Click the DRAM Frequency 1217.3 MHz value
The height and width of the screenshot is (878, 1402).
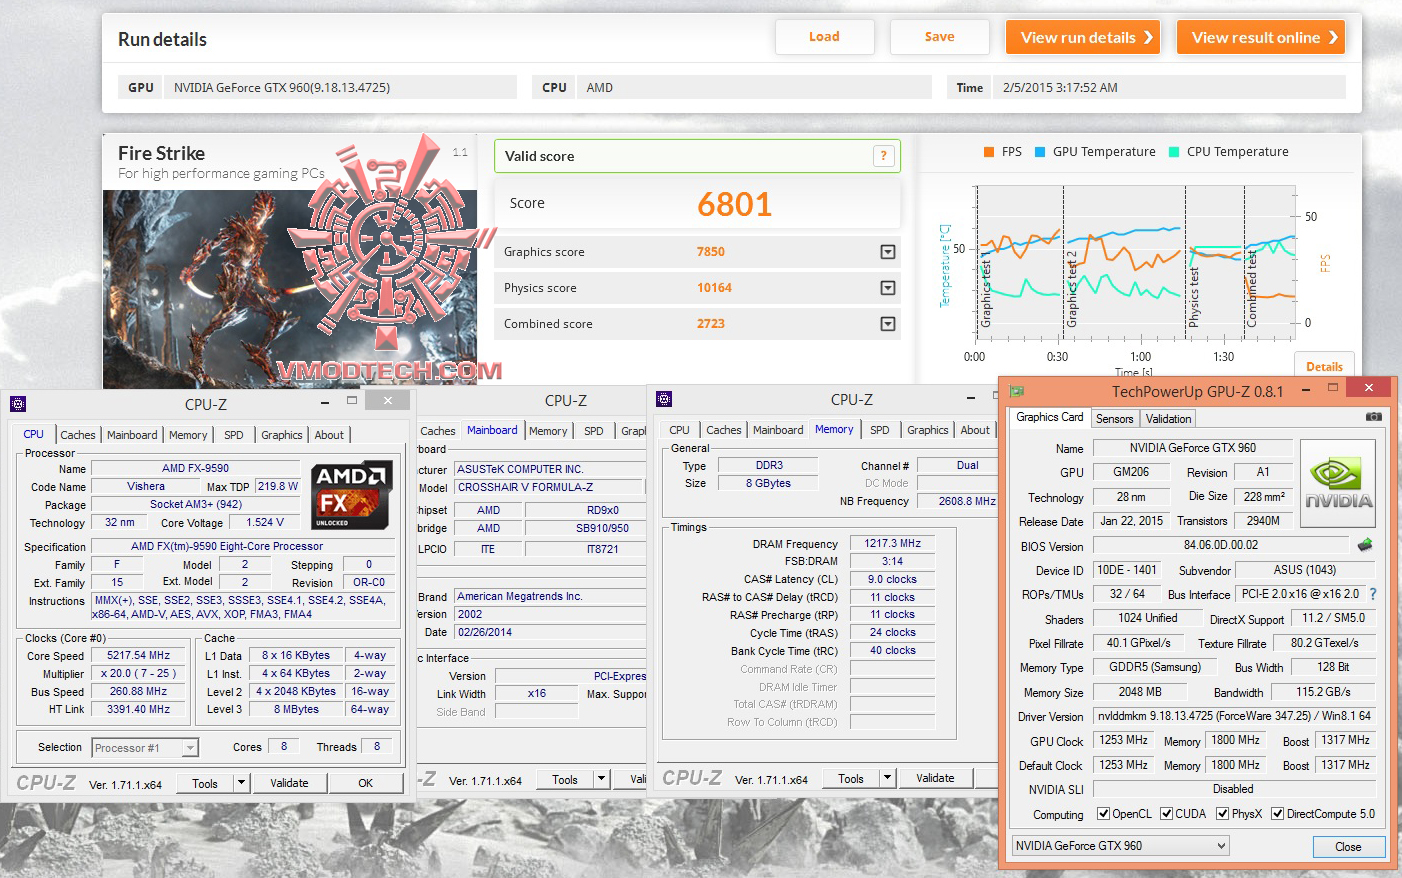pyautogui.click(x=893, y=543)
